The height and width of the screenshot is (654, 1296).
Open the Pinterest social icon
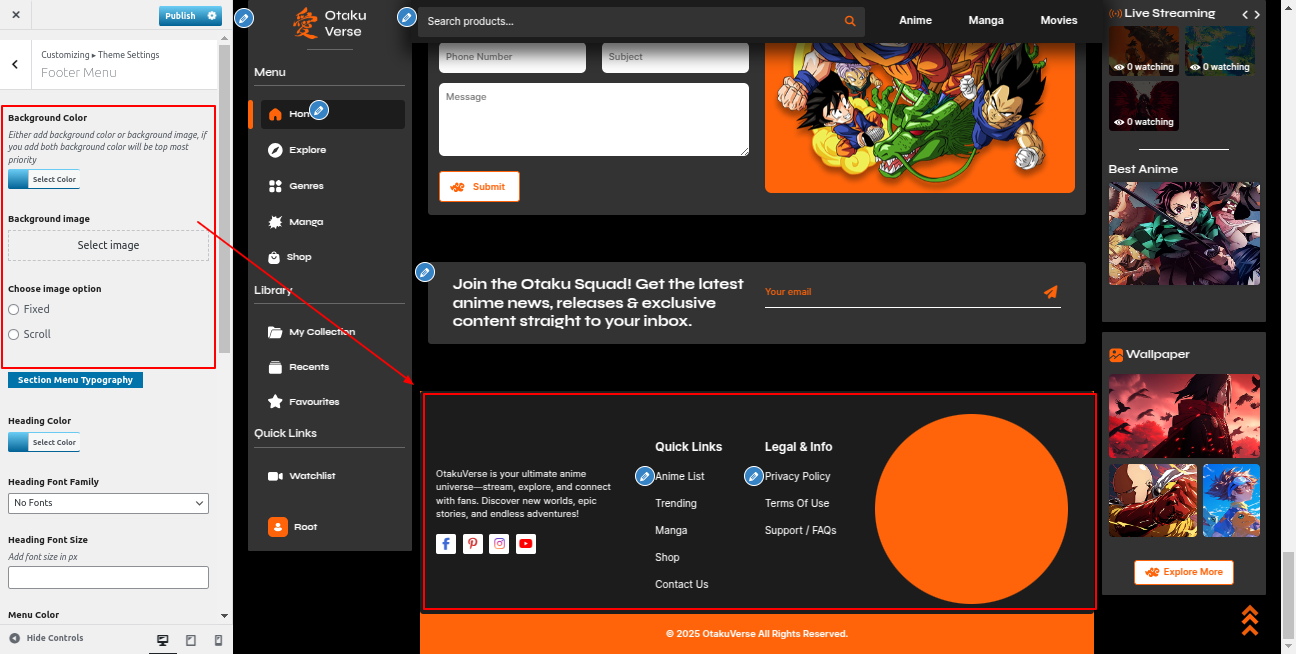[473, 544]
